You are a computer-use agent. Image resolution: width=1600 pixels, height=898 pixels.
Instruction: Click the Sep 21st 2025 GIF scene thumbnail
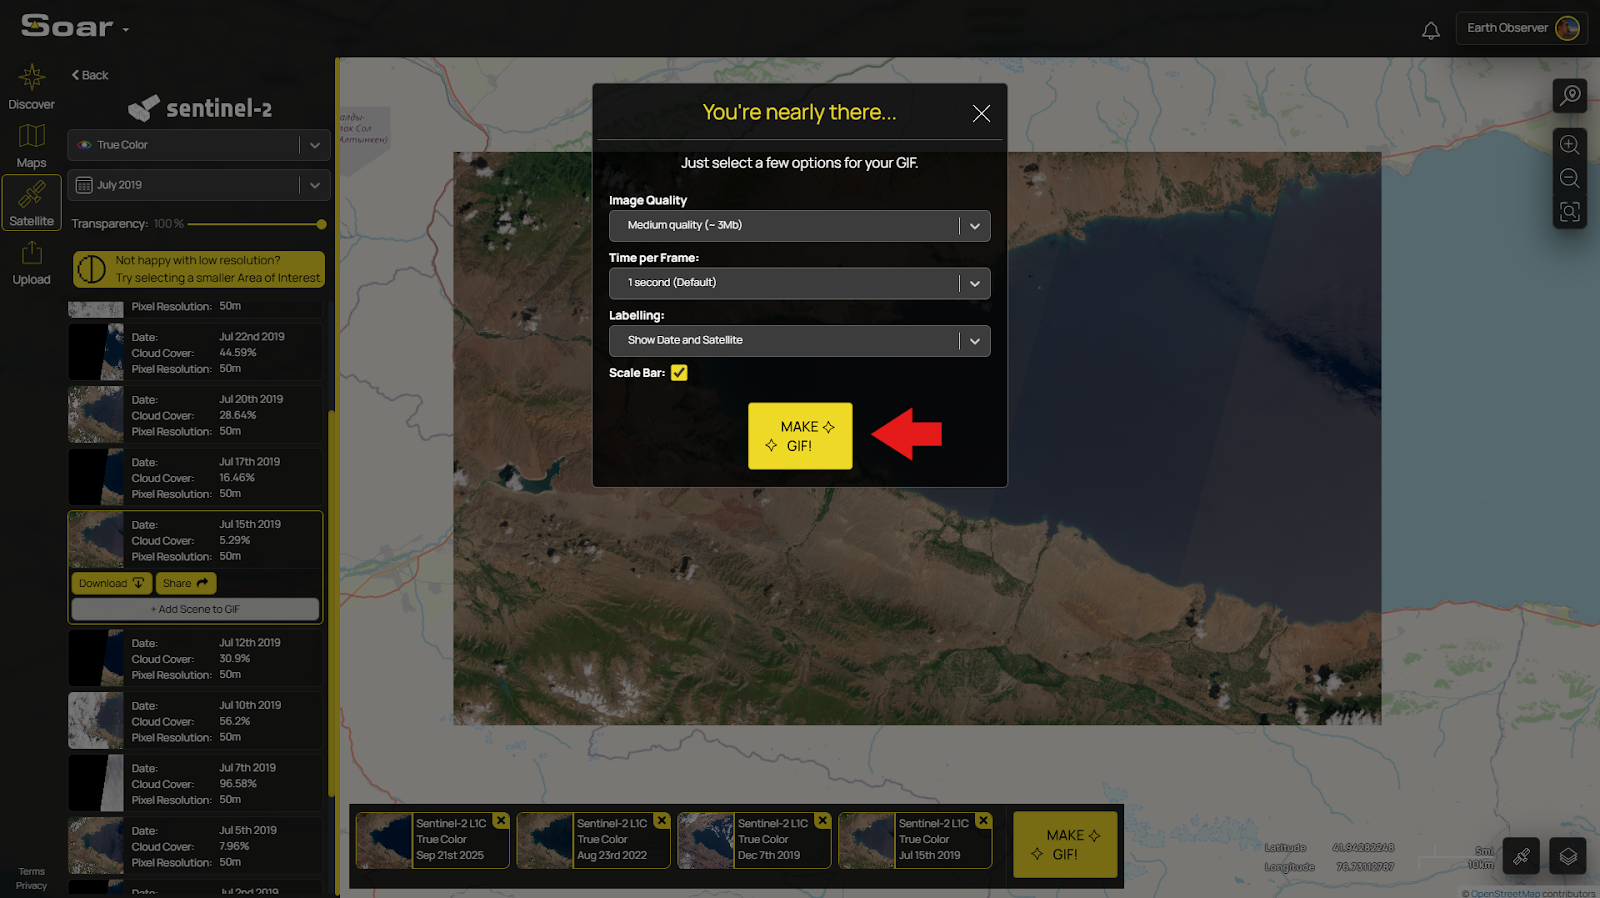(x=384, y=840)
